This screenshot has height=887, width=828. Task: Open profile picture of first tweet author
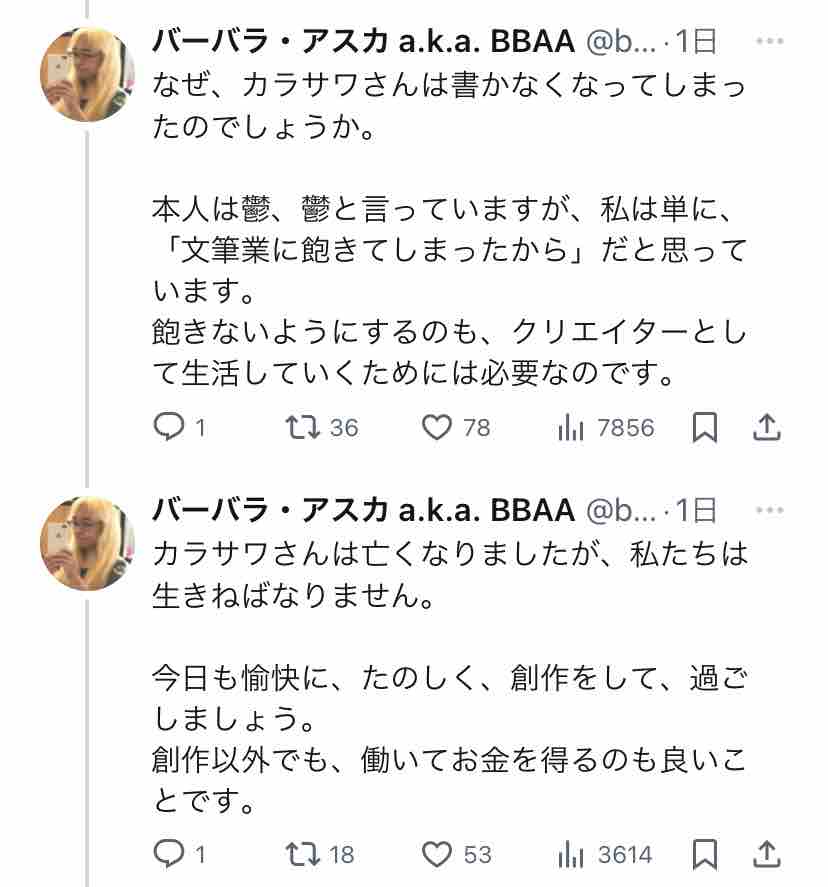(87, 74)
